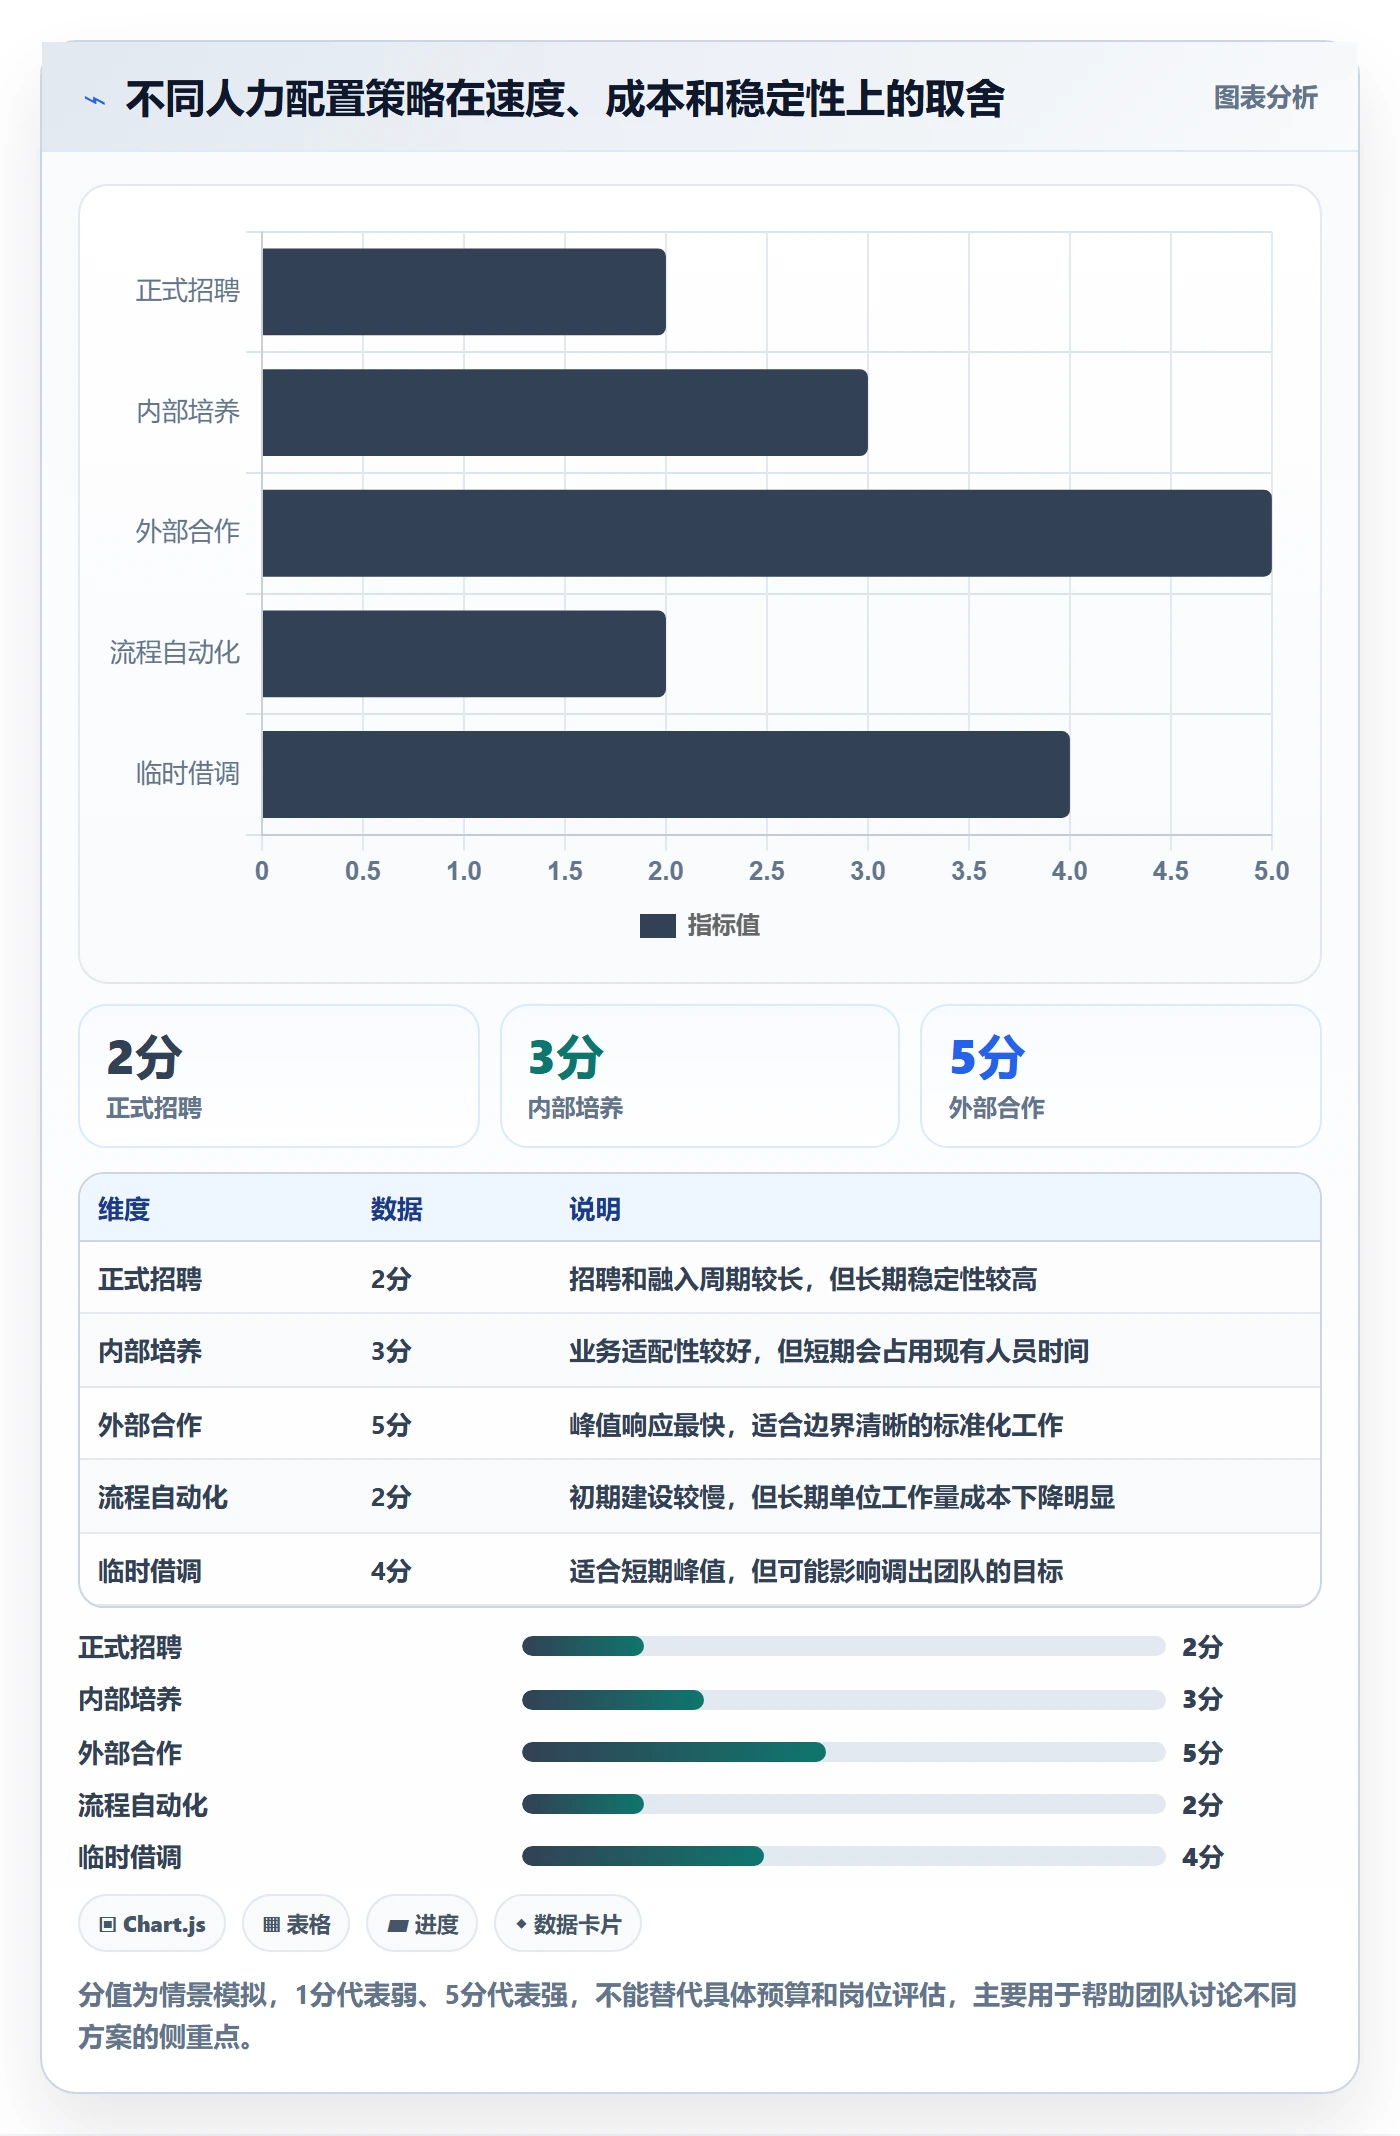The height and width of the screenshot is (2136, 1400).
Task: Click the grid icon in the 表格 chip
Action: (271, 1925)
